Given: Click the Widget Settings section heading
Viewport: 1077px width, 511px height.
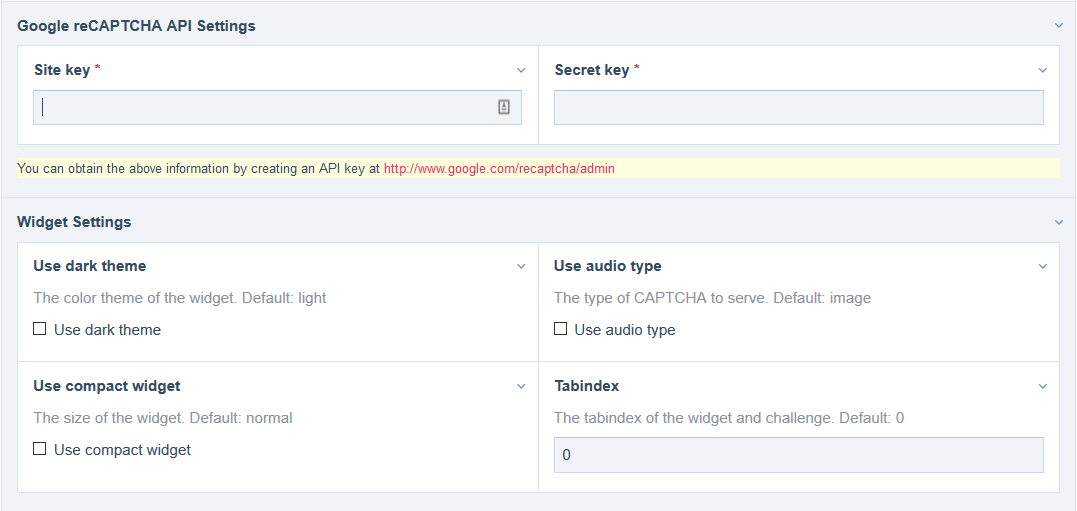Looking at the screenshot, I should point(74,222).
